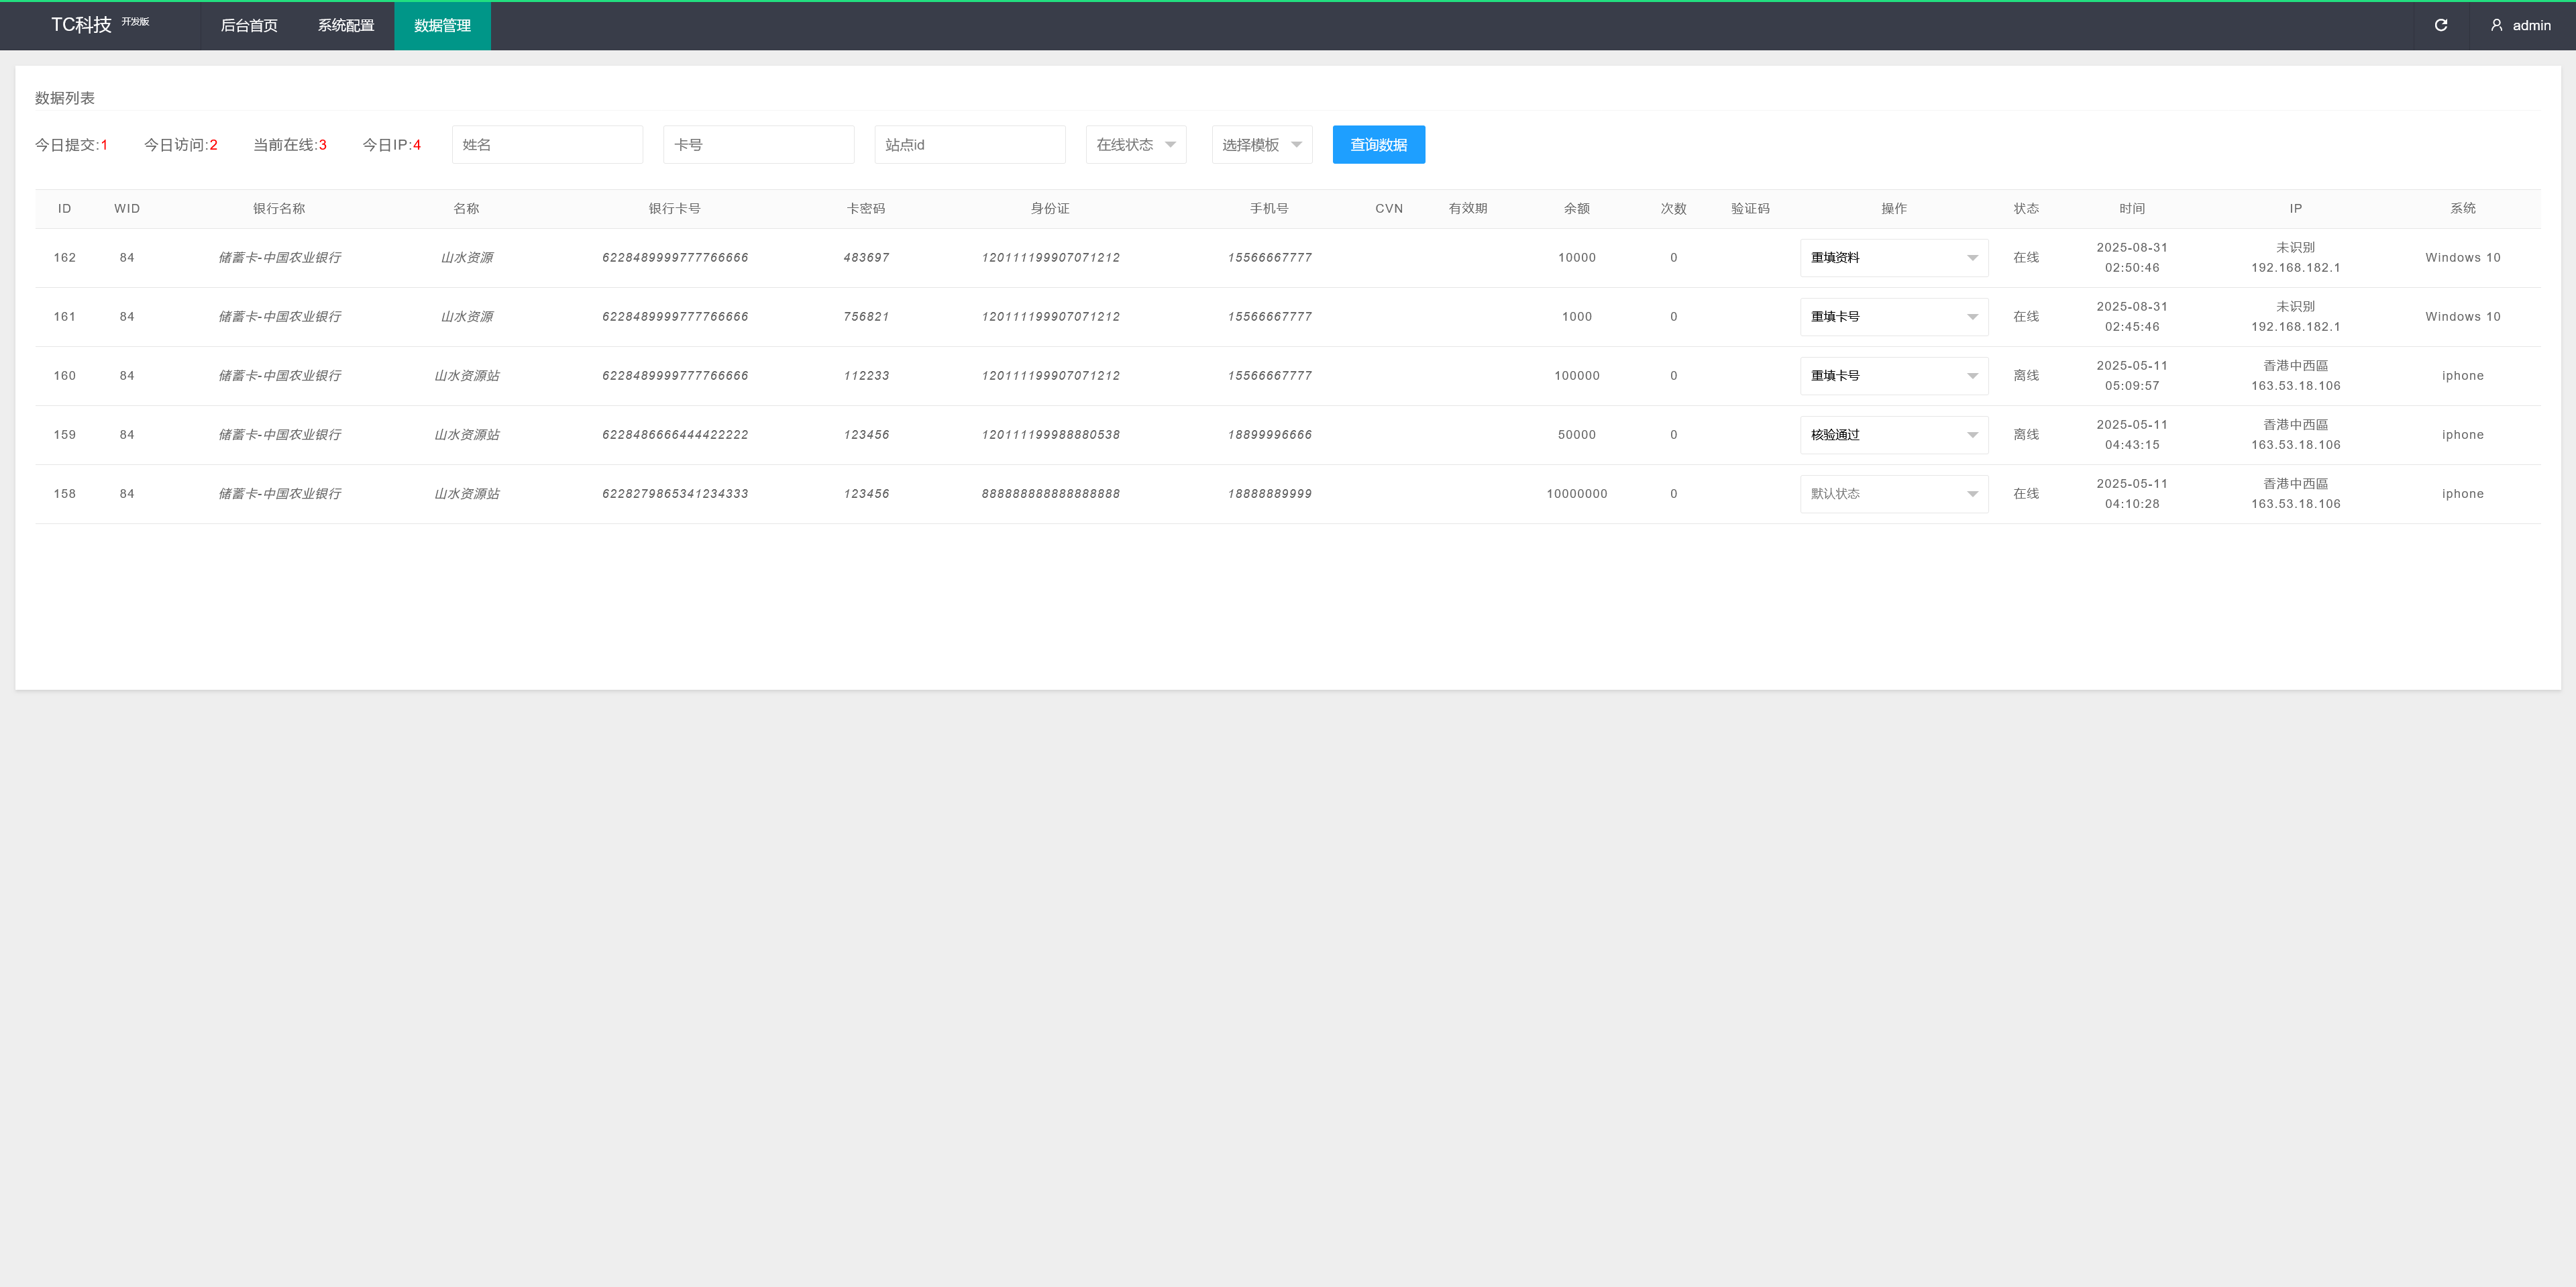Switch to the 数据管理 tab
The width and height of the screenshot is (2576, 1287).
click(442, 26)
